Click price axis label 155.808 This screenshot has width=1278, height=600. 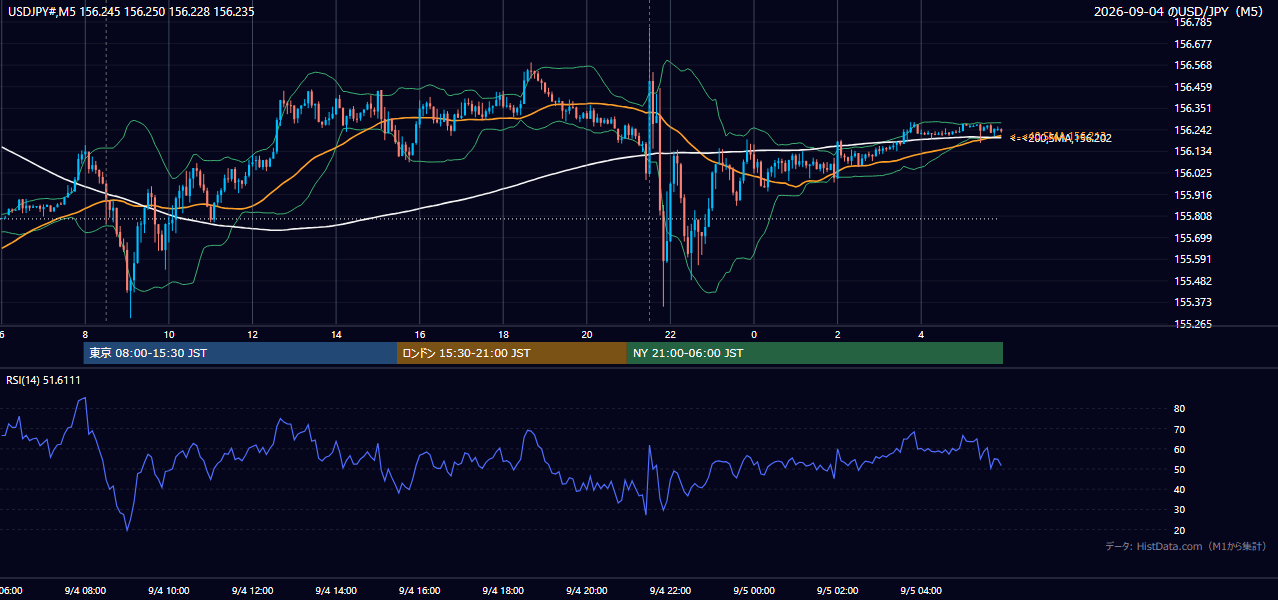click(x=1192, y=216)
